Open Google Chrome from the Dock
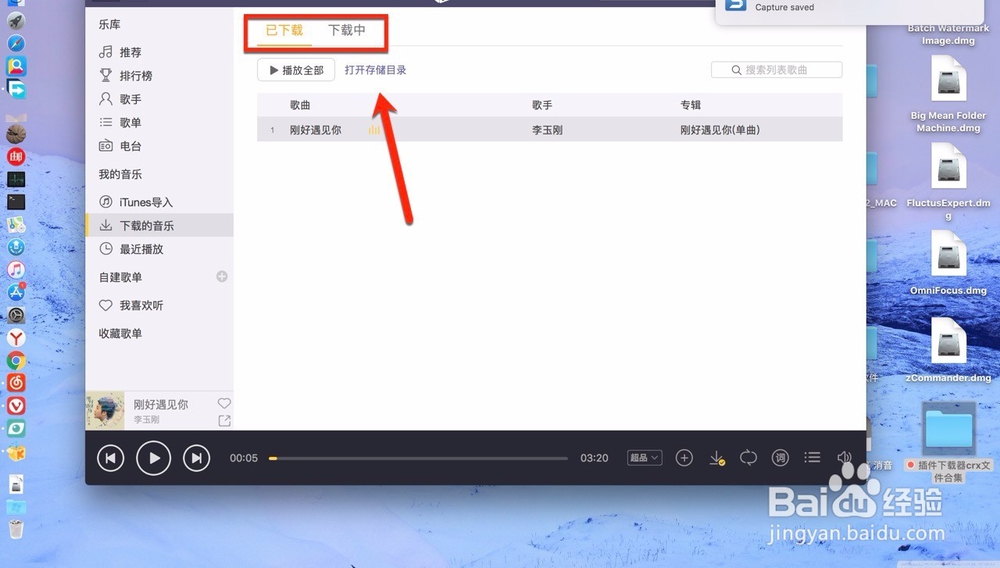Viewport: 1000px width, 568px height. (x=16, y=360)
